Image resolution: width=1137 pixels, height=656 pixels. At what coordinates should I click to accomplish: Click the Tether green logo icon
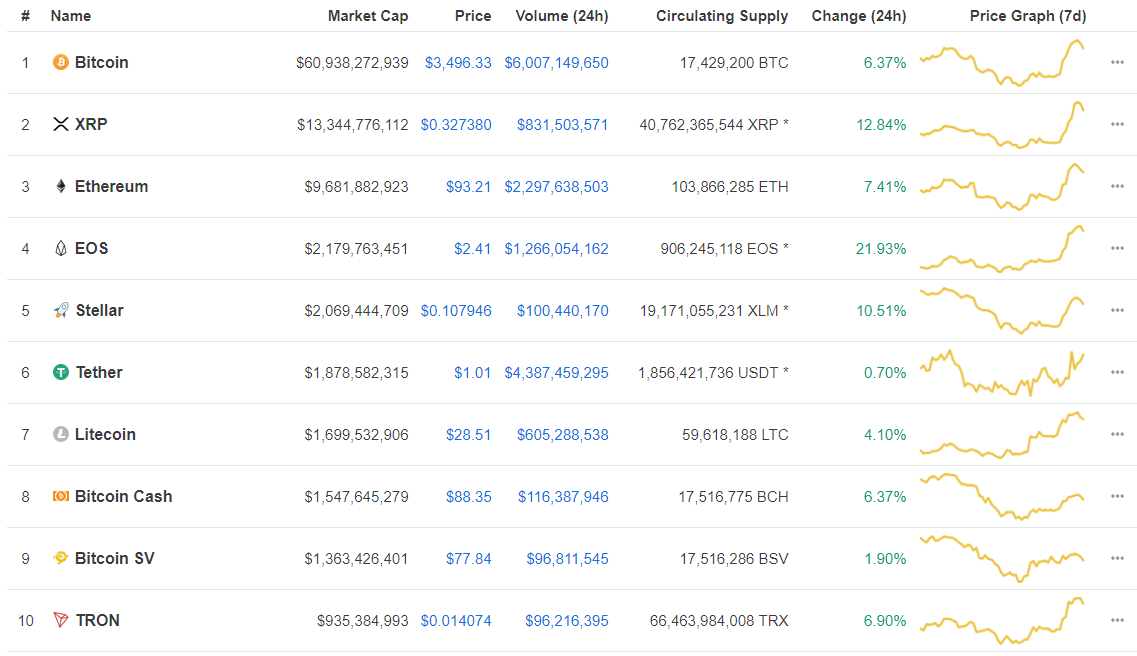point(61,372)
